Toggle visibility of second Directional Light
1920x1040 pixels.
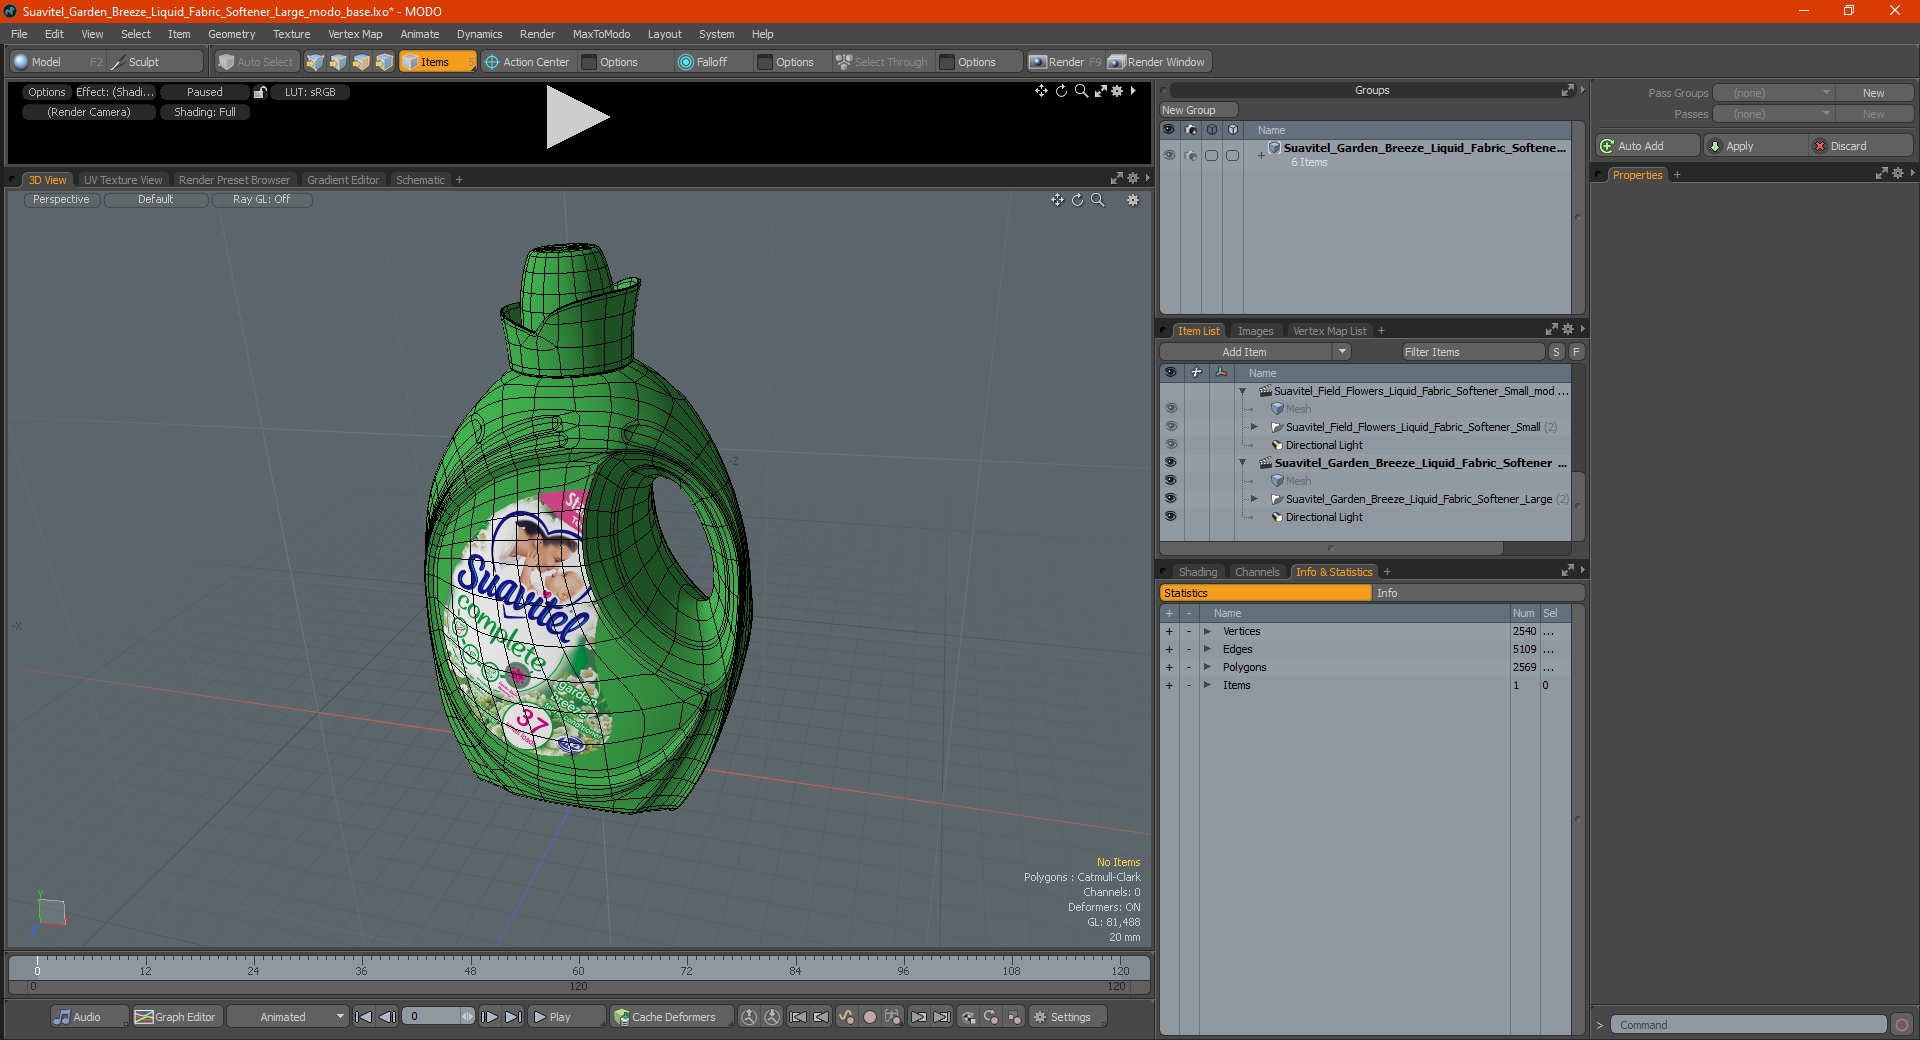[x=1170, y=517]
